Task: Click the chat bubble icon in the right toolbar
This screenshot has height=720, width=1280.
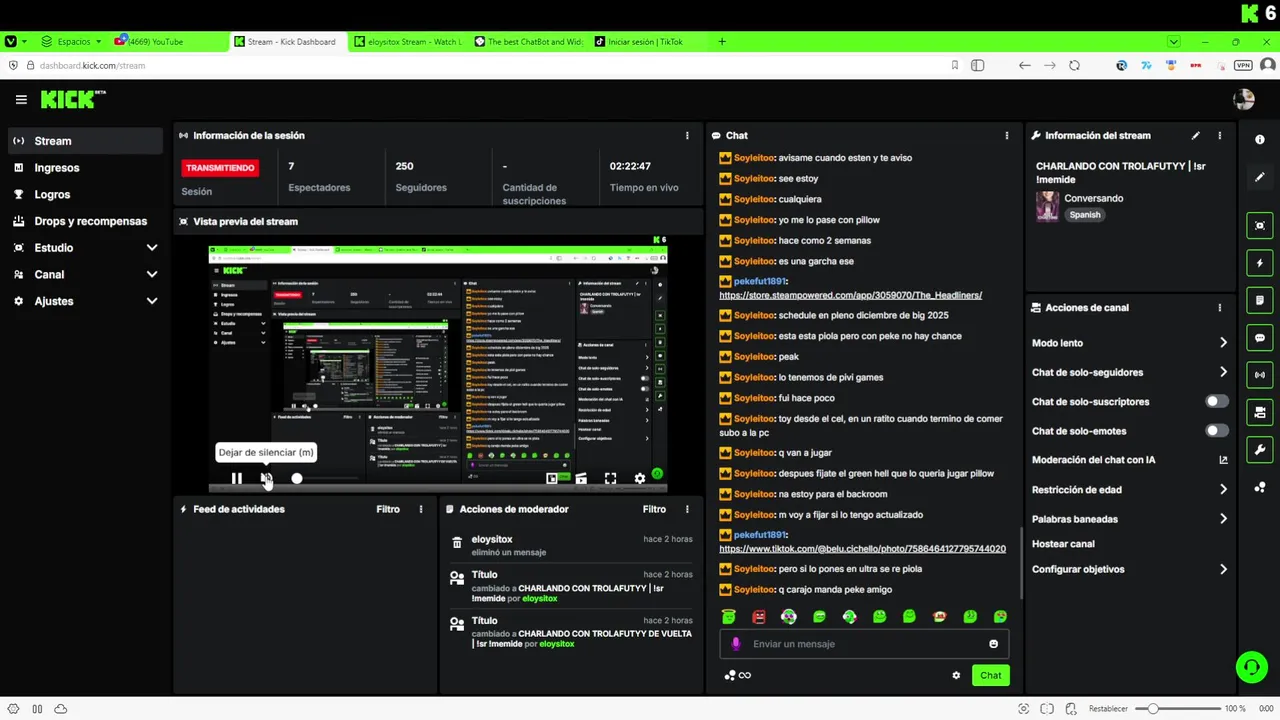Action: 1260,338
